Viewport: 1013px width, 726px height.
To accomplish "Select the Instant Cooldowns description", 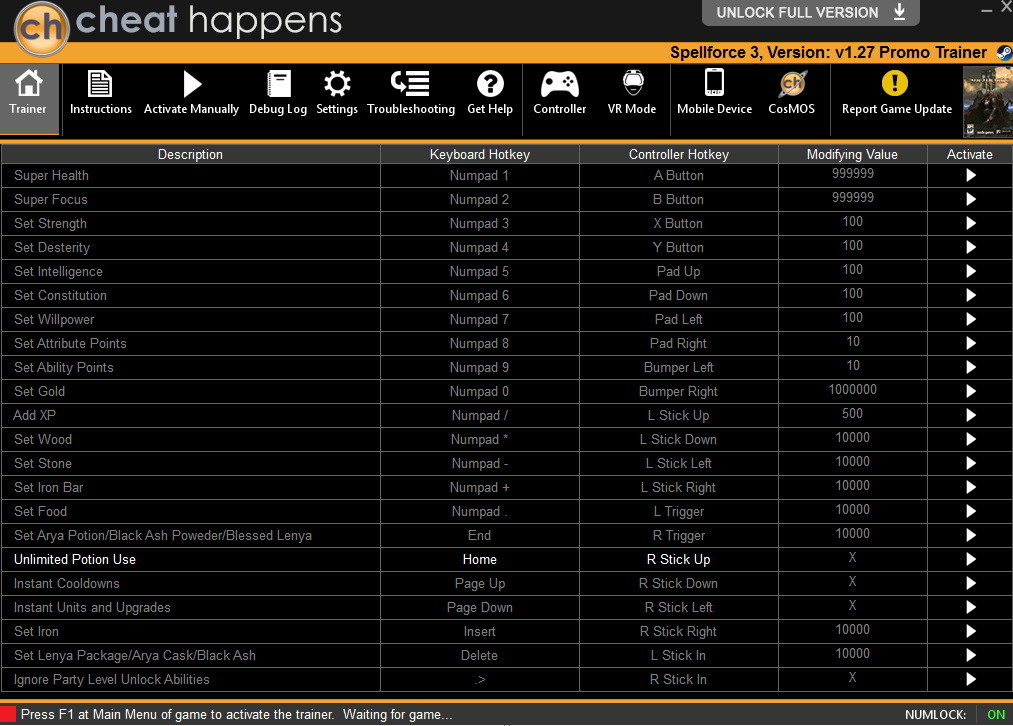I will click(191, 583).
